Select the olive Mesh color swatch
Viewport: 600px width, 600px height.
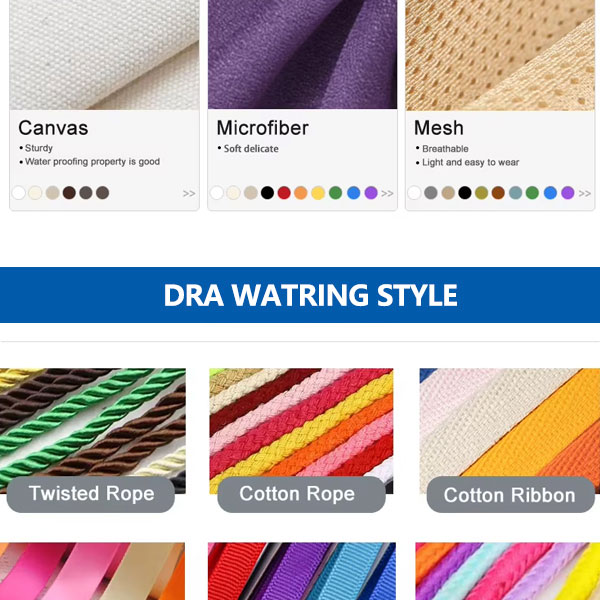481,192
